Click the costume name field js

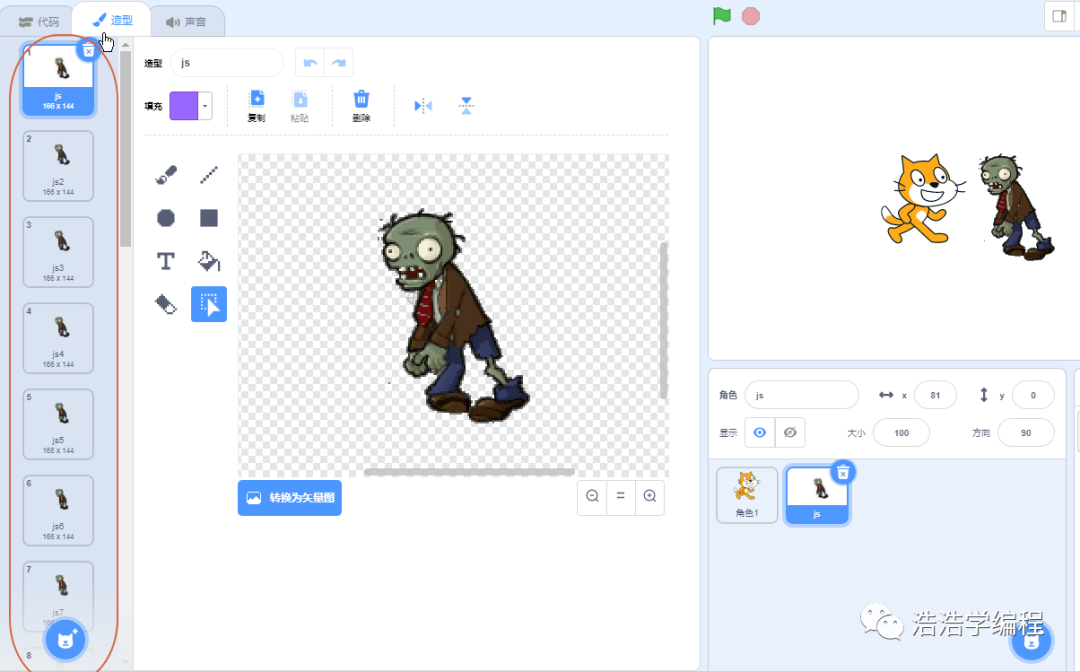tap(227, 63)
